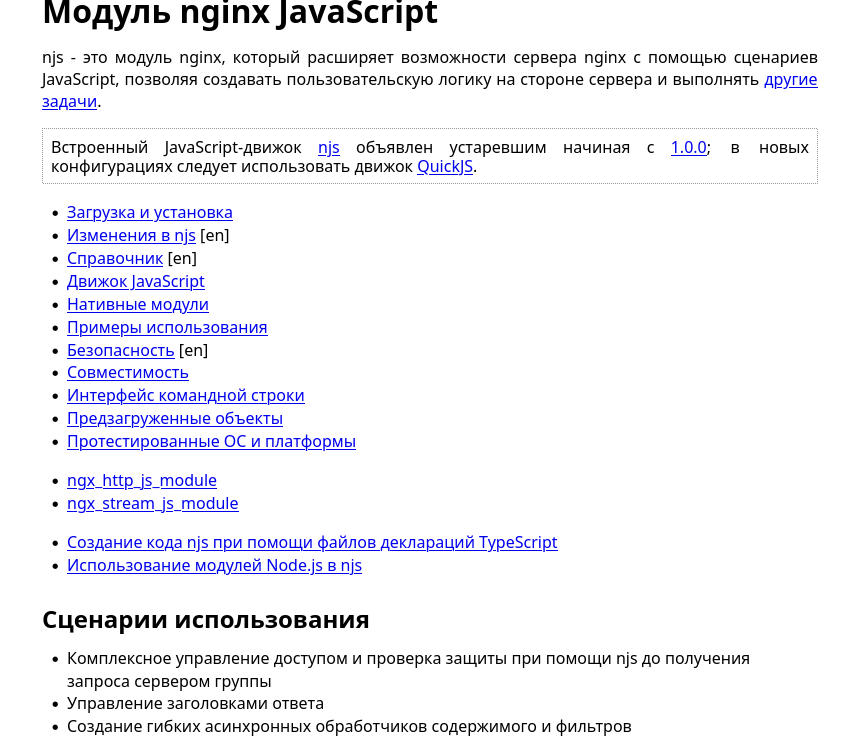
Task: Open "Изменения в njs" link
Action: point(131,236)
